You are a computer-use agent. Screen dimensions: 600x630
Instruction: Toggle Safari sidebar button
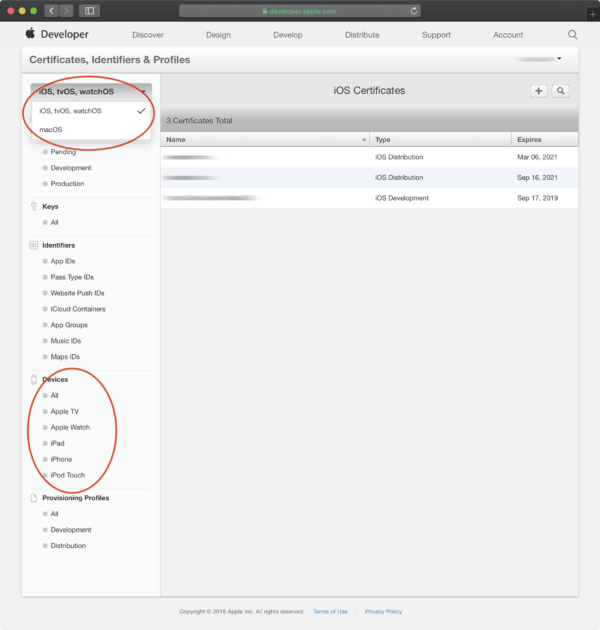tap(89, 11)
